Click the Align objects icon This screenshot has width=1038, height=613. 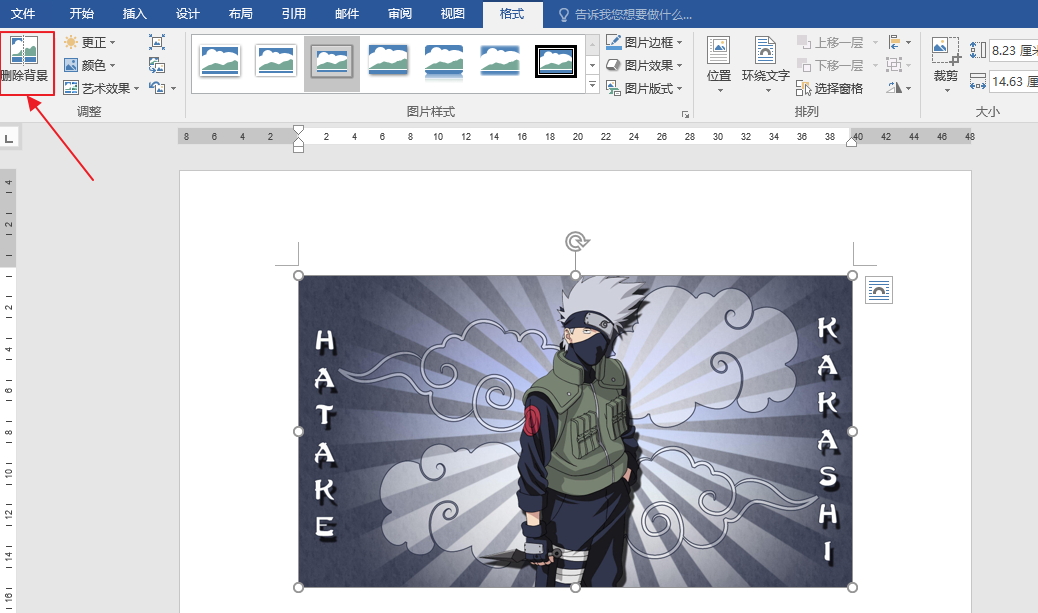tap(899, 42)
